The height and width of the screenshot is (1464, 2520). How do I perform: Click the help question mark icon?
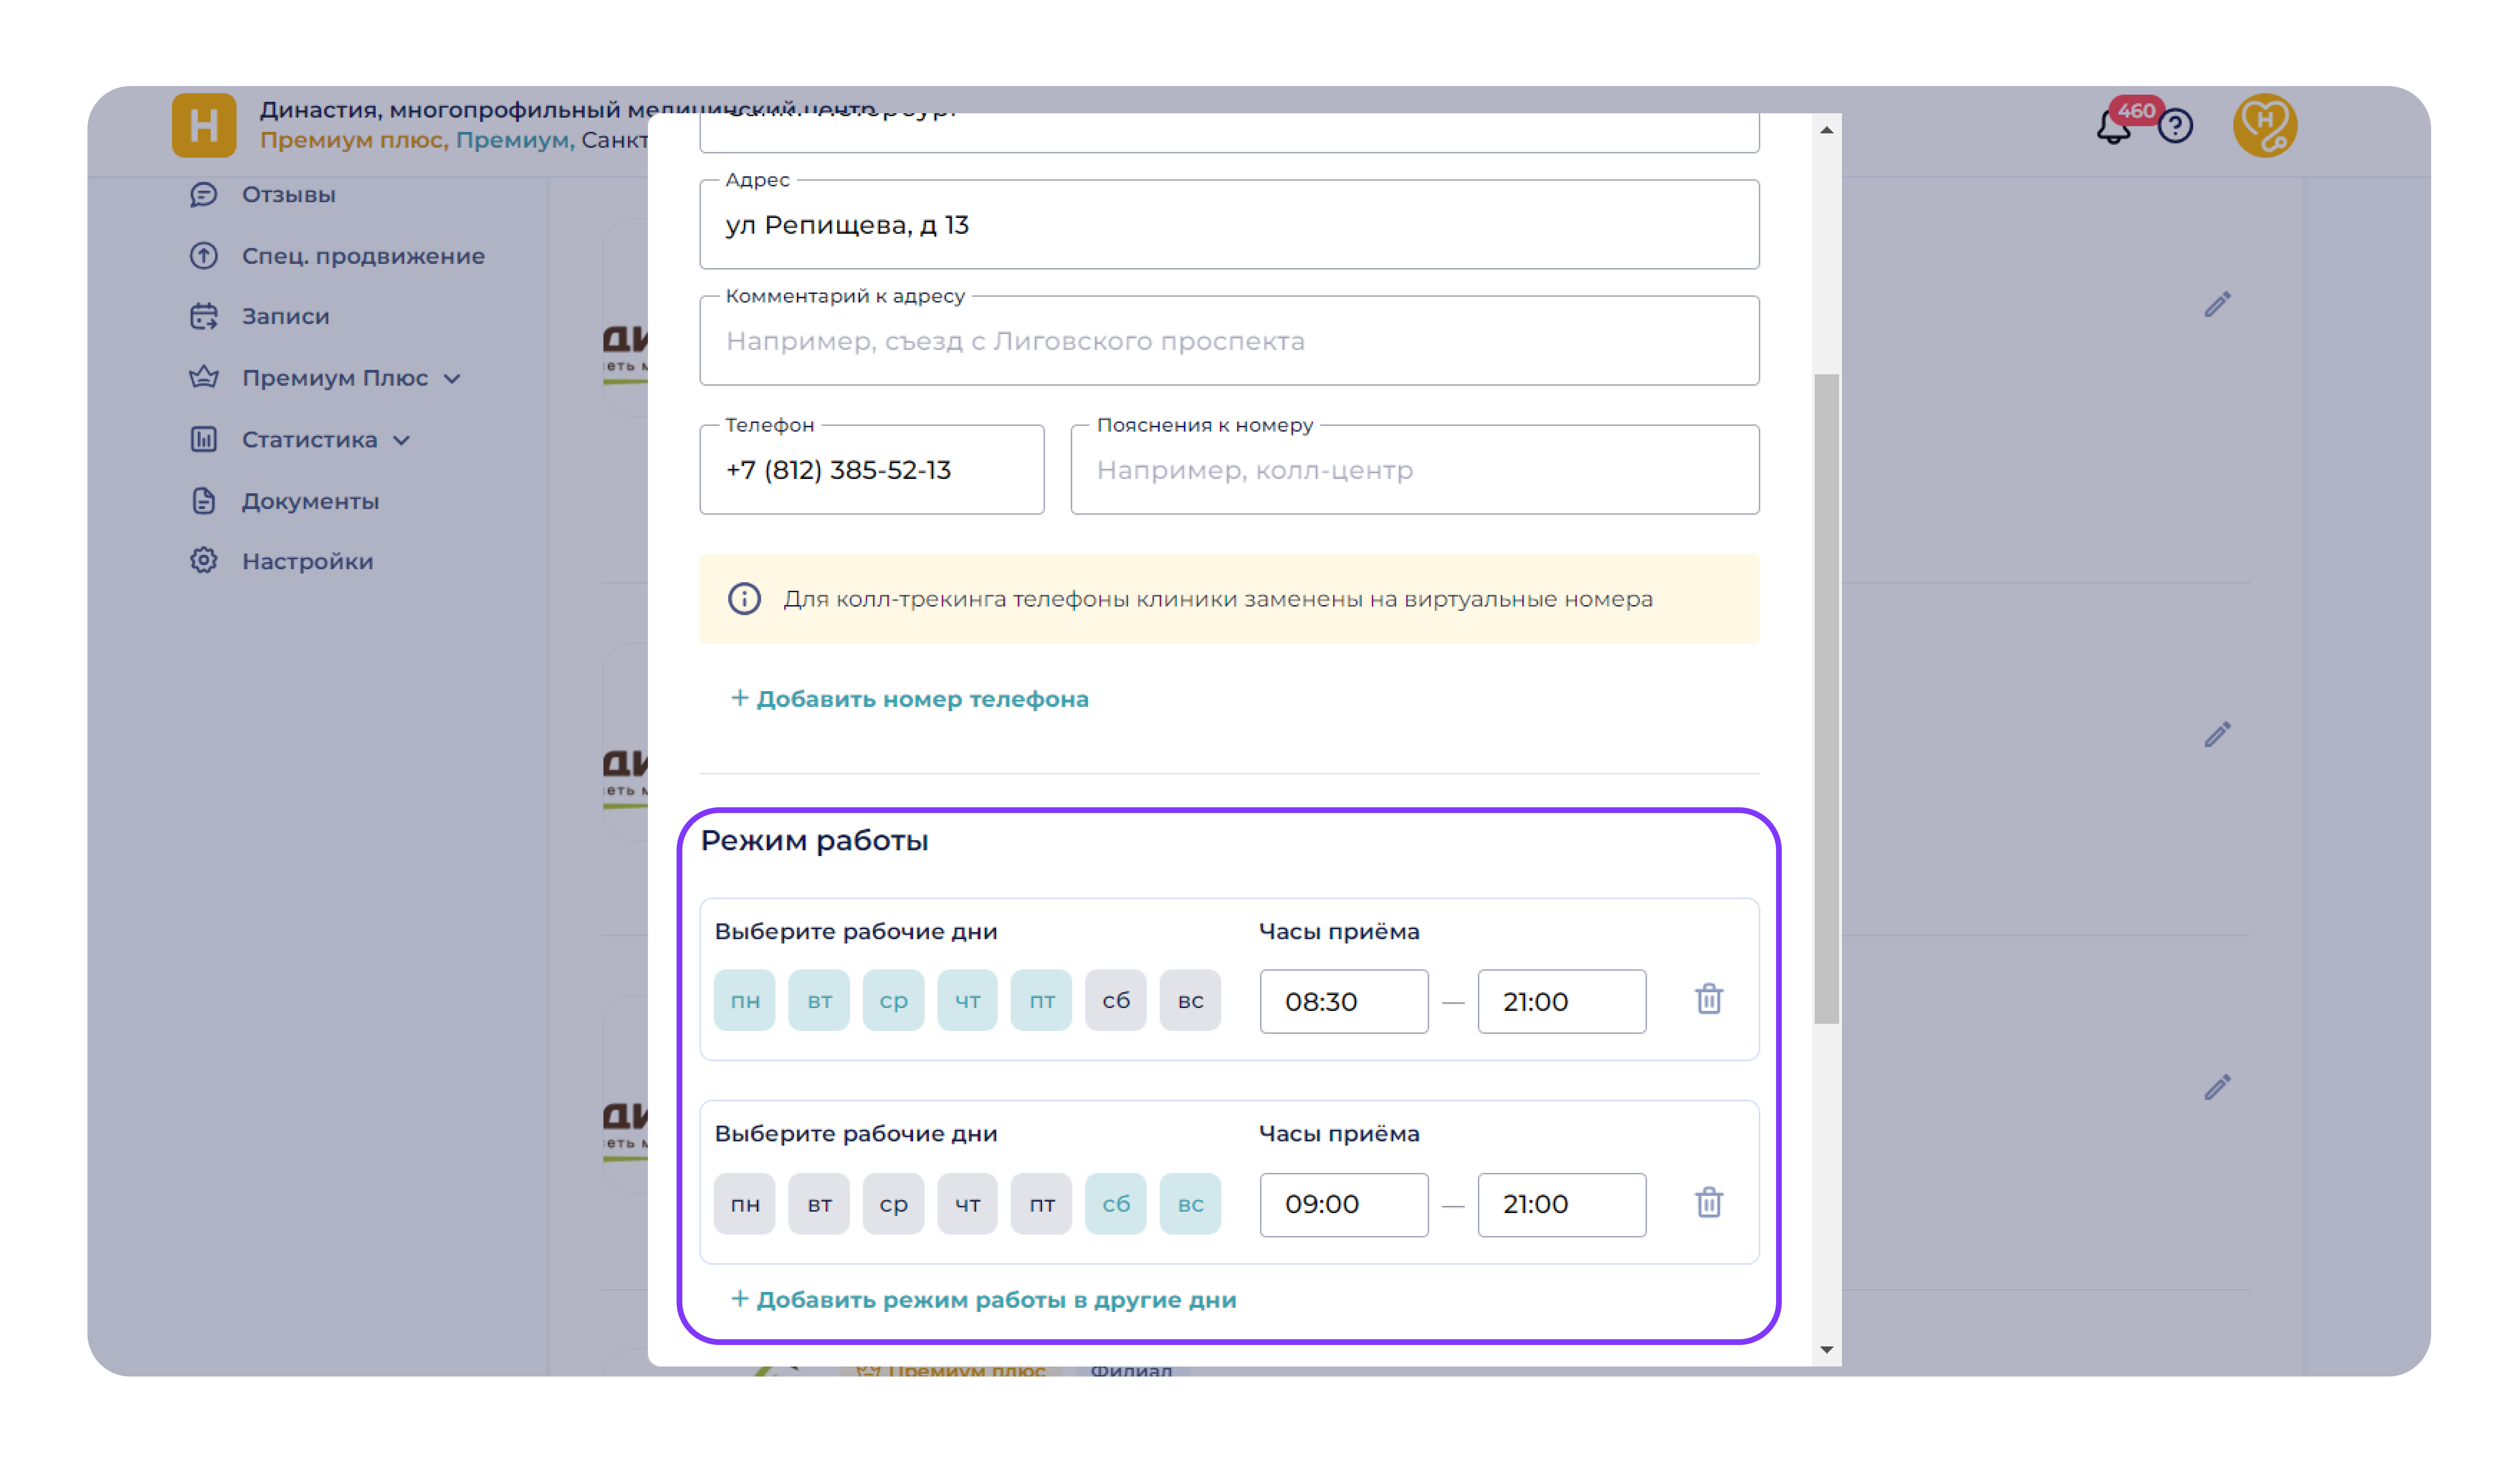2175,126
